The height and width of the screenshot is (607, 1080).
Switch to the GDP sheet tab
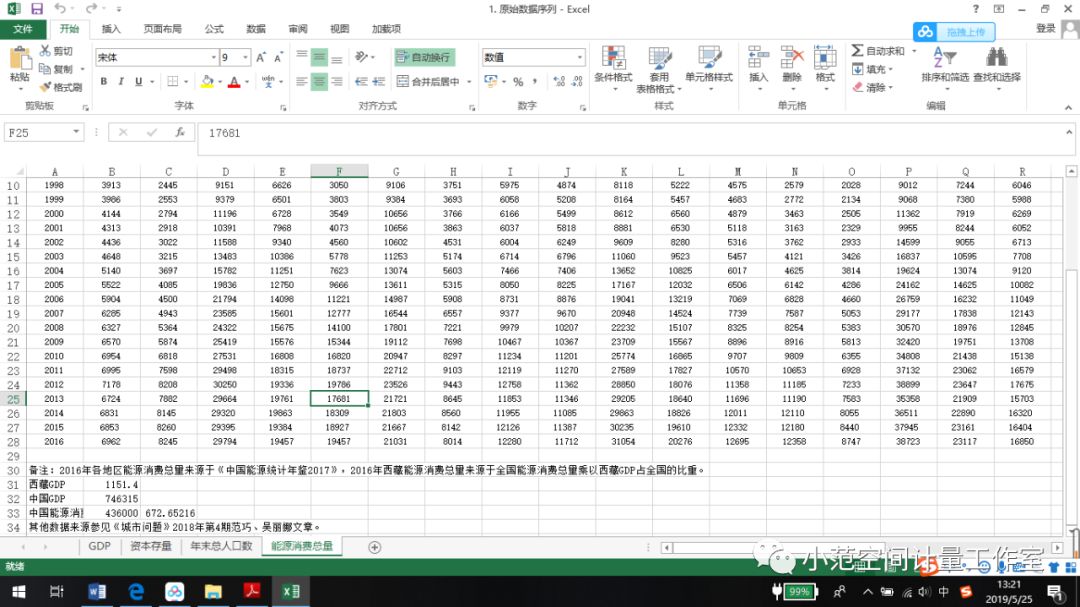(x=100, y=546)
